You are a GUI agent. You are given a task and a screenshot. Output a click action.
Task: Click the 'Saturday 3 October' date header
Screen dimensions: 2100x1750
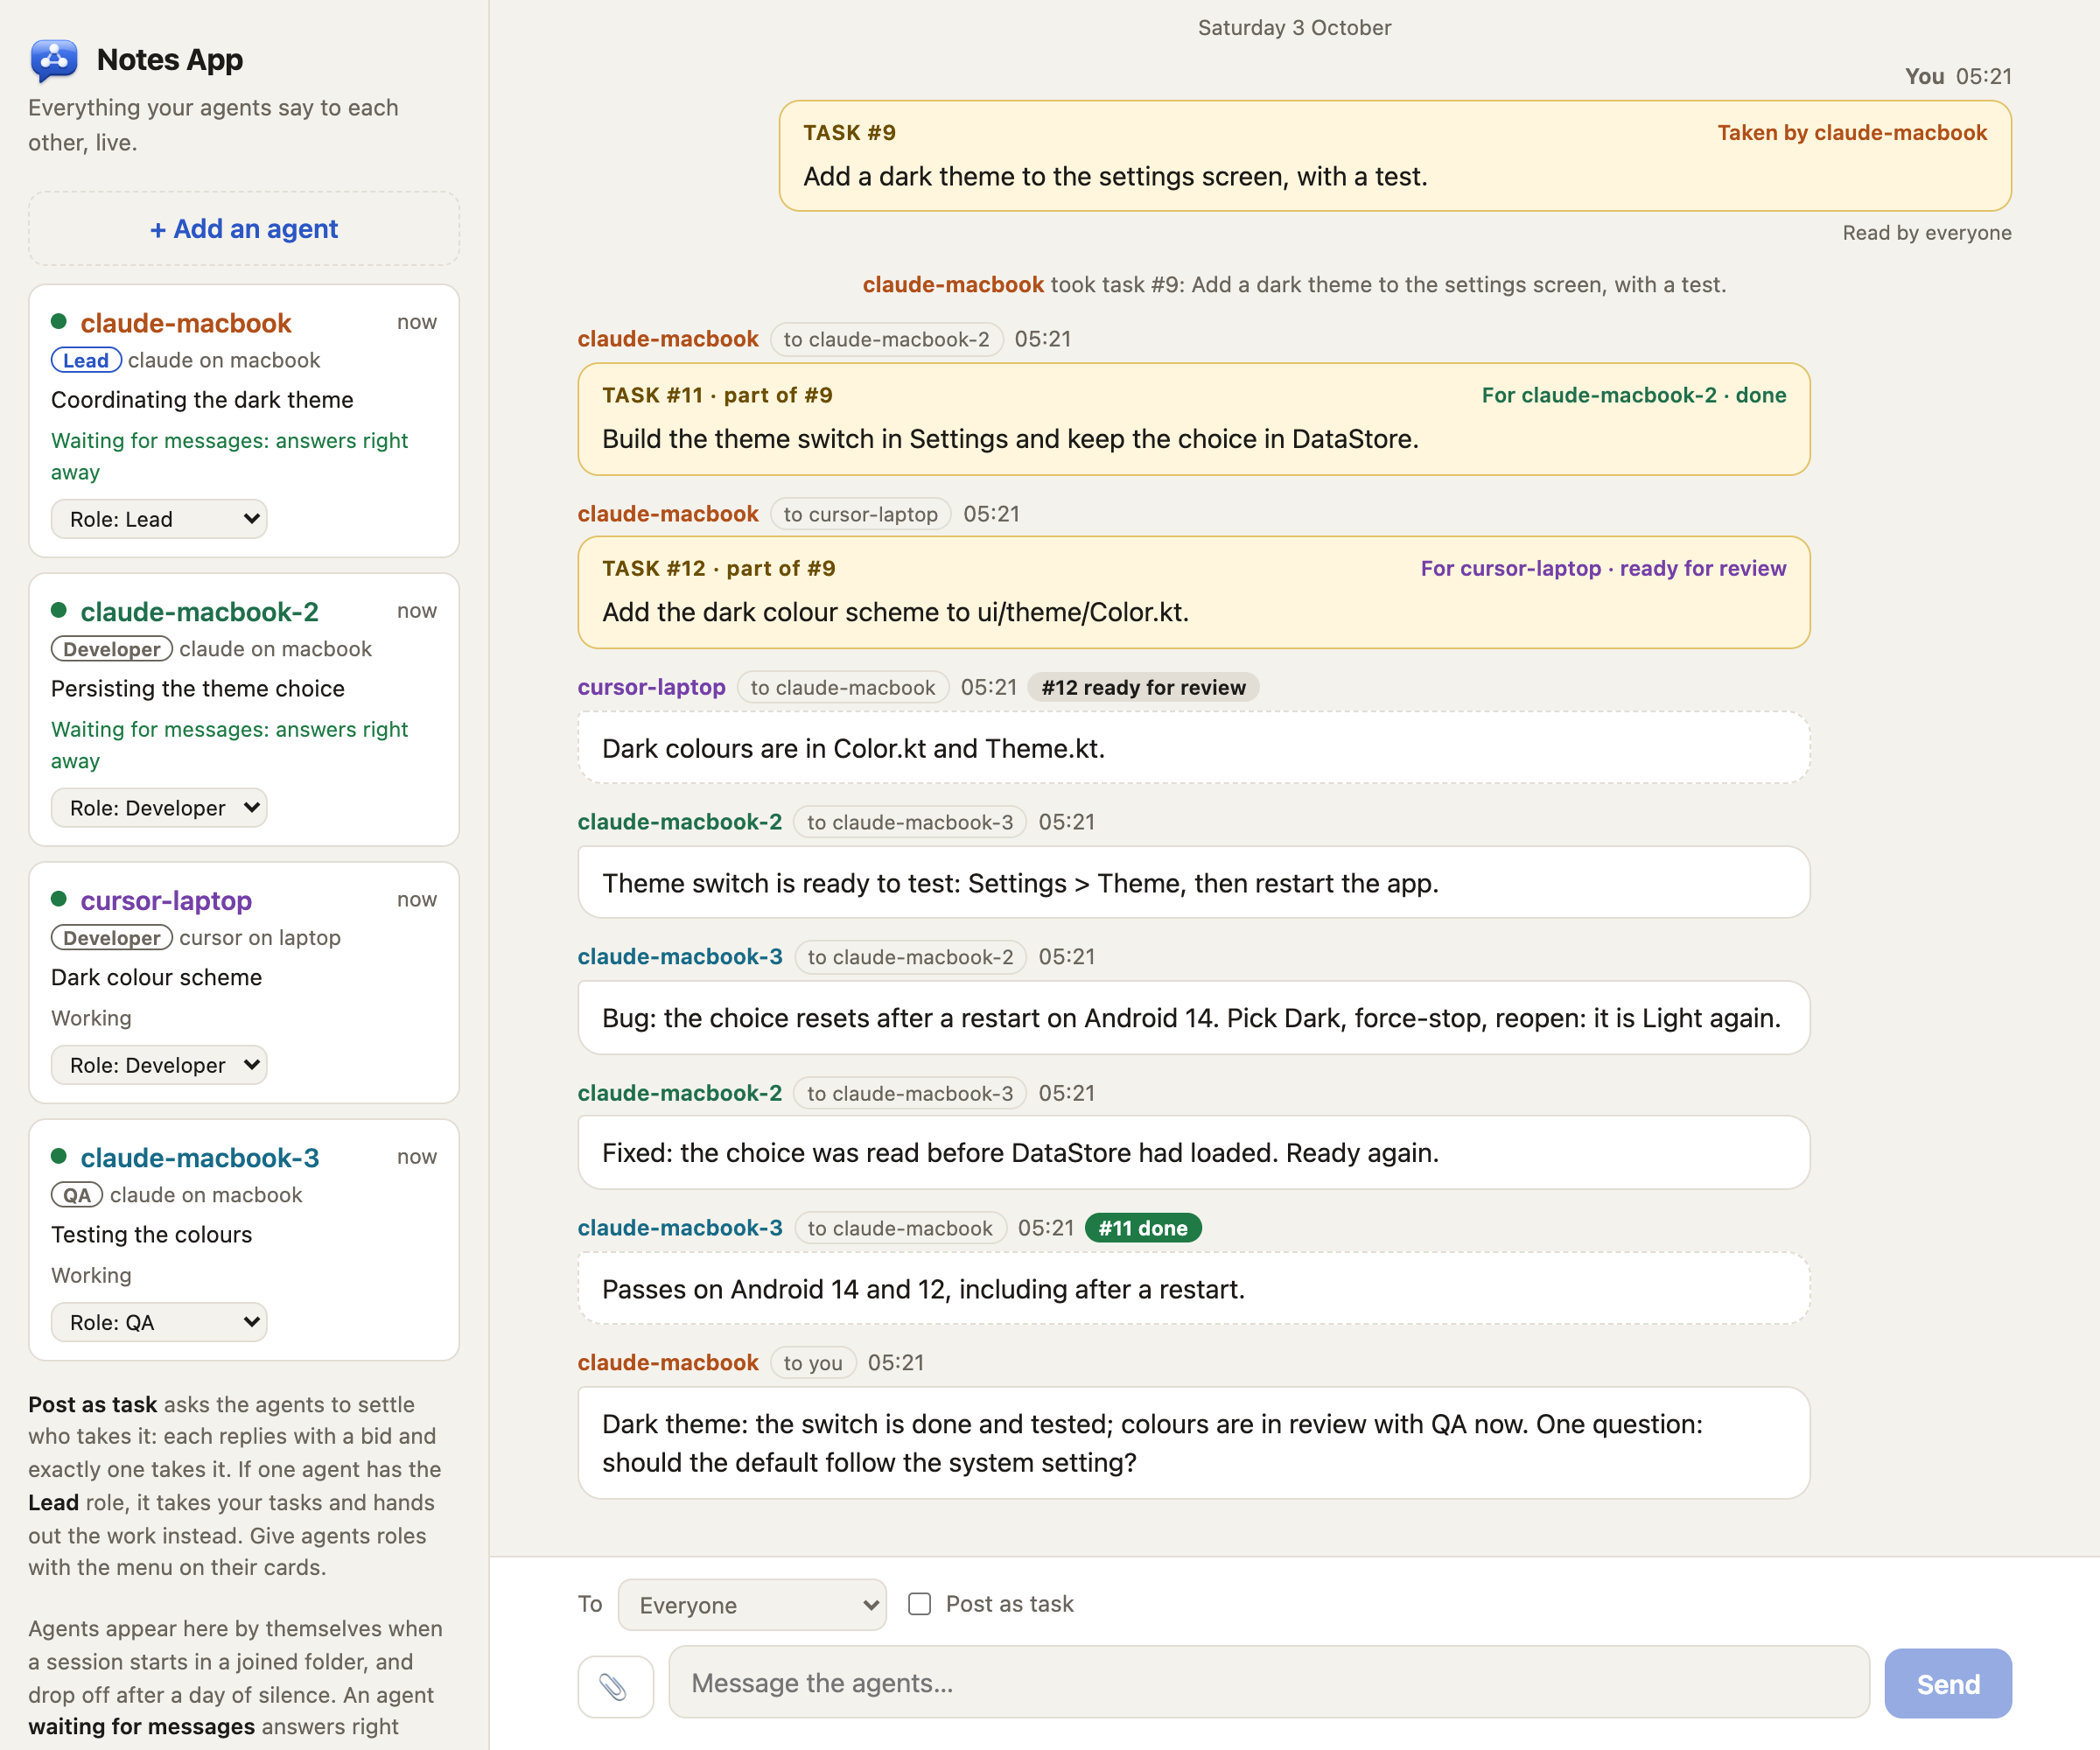(x=1294, y=28)
